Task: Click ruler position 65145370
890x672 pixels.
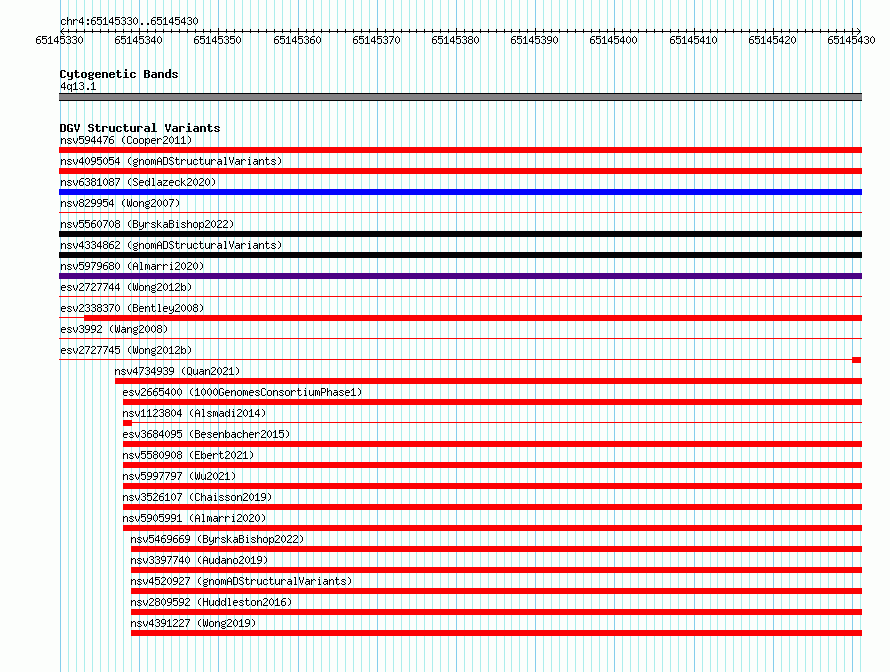Action: tap(376, 40)
